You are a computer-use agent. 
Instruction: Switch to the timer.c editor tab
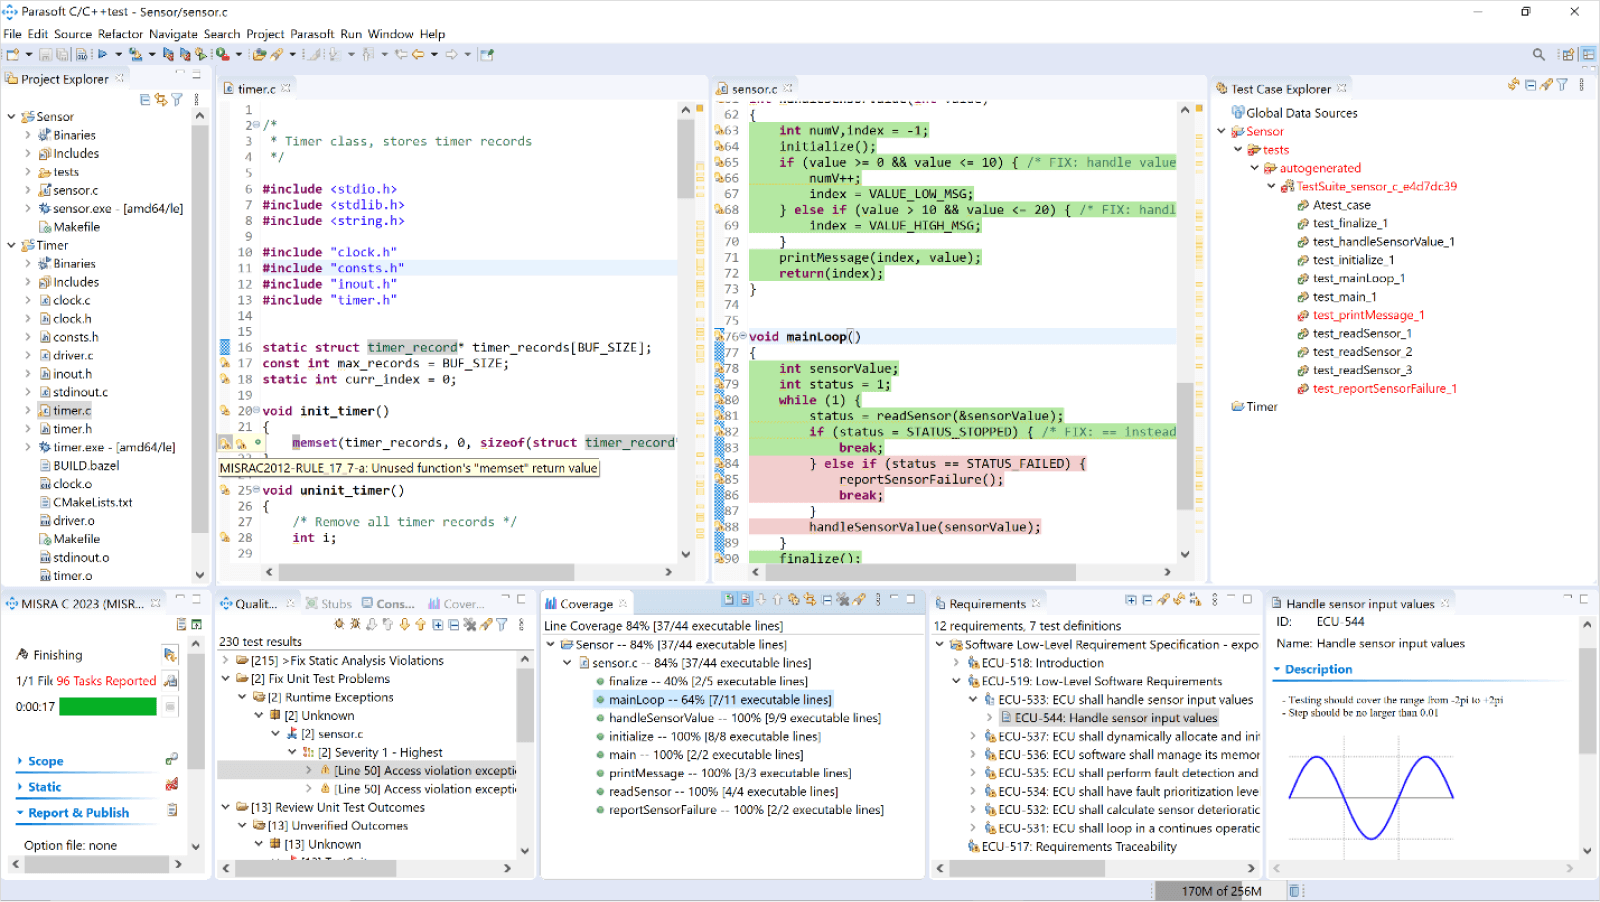click(255, 88)
